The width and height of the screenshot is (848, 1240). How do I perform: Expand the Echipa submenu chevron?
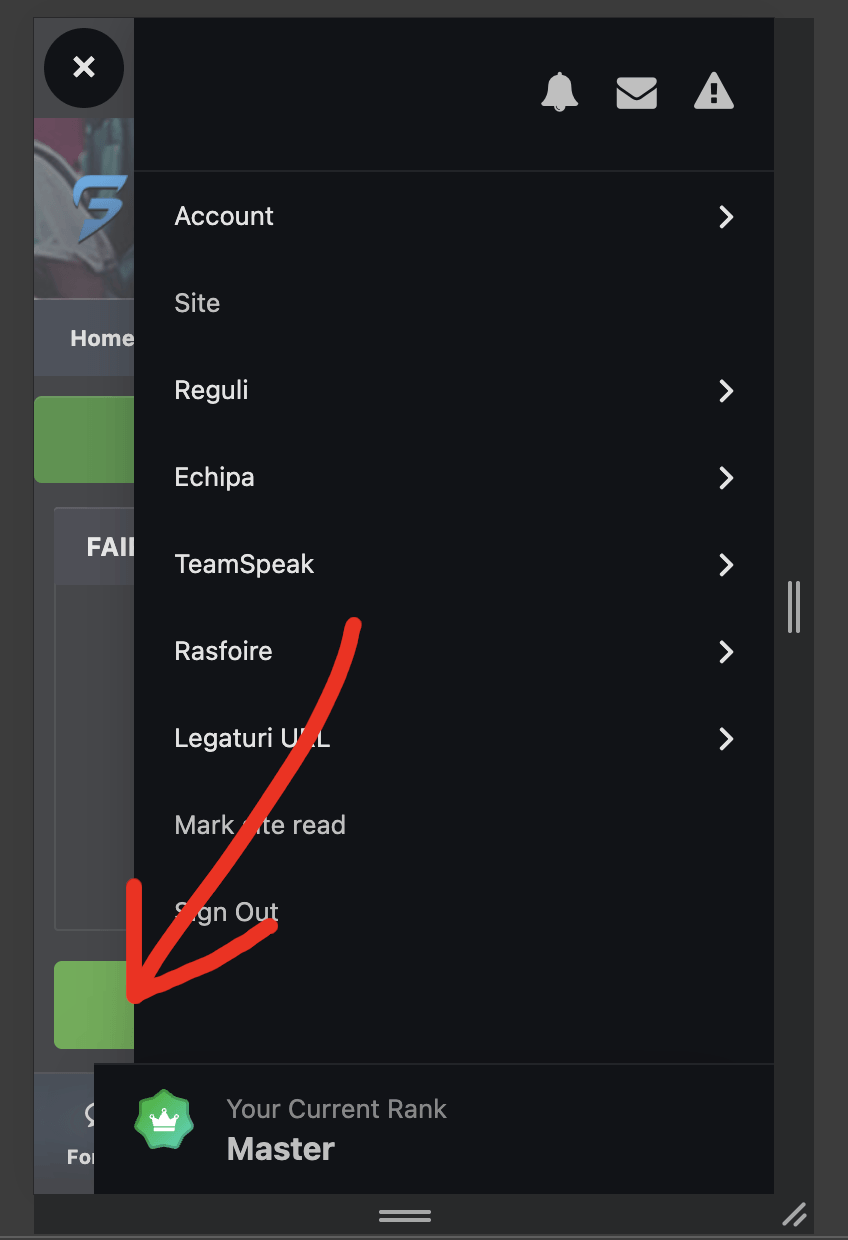pos(727,478)
